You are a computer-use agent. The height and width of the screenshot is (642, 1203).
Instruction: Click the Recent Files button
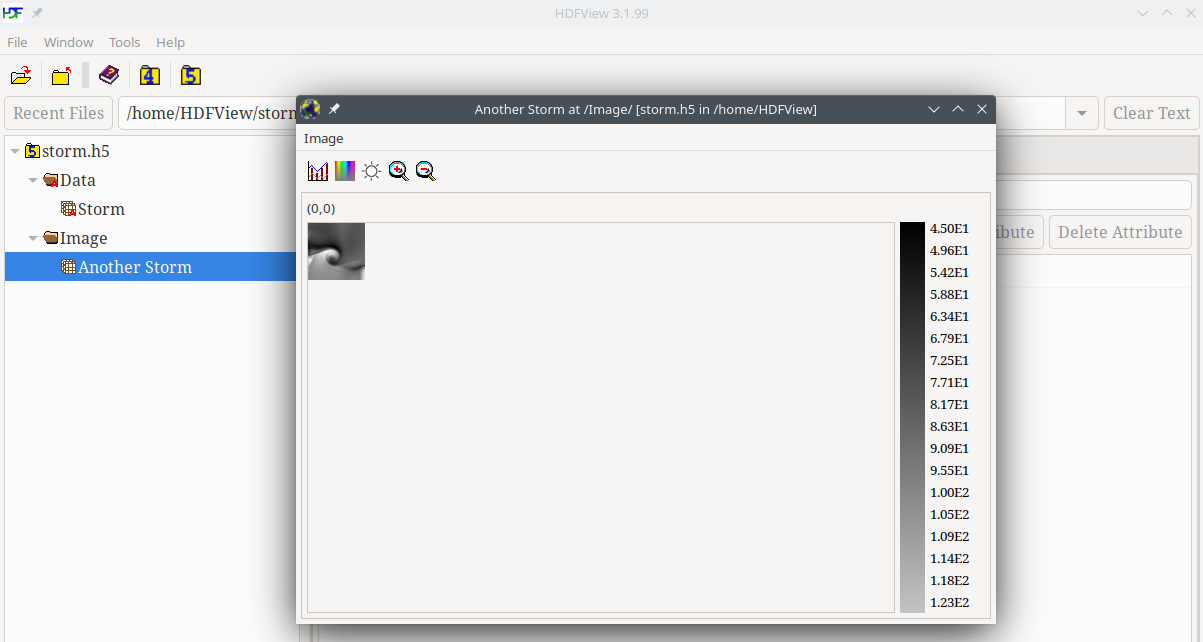(59, 113)
